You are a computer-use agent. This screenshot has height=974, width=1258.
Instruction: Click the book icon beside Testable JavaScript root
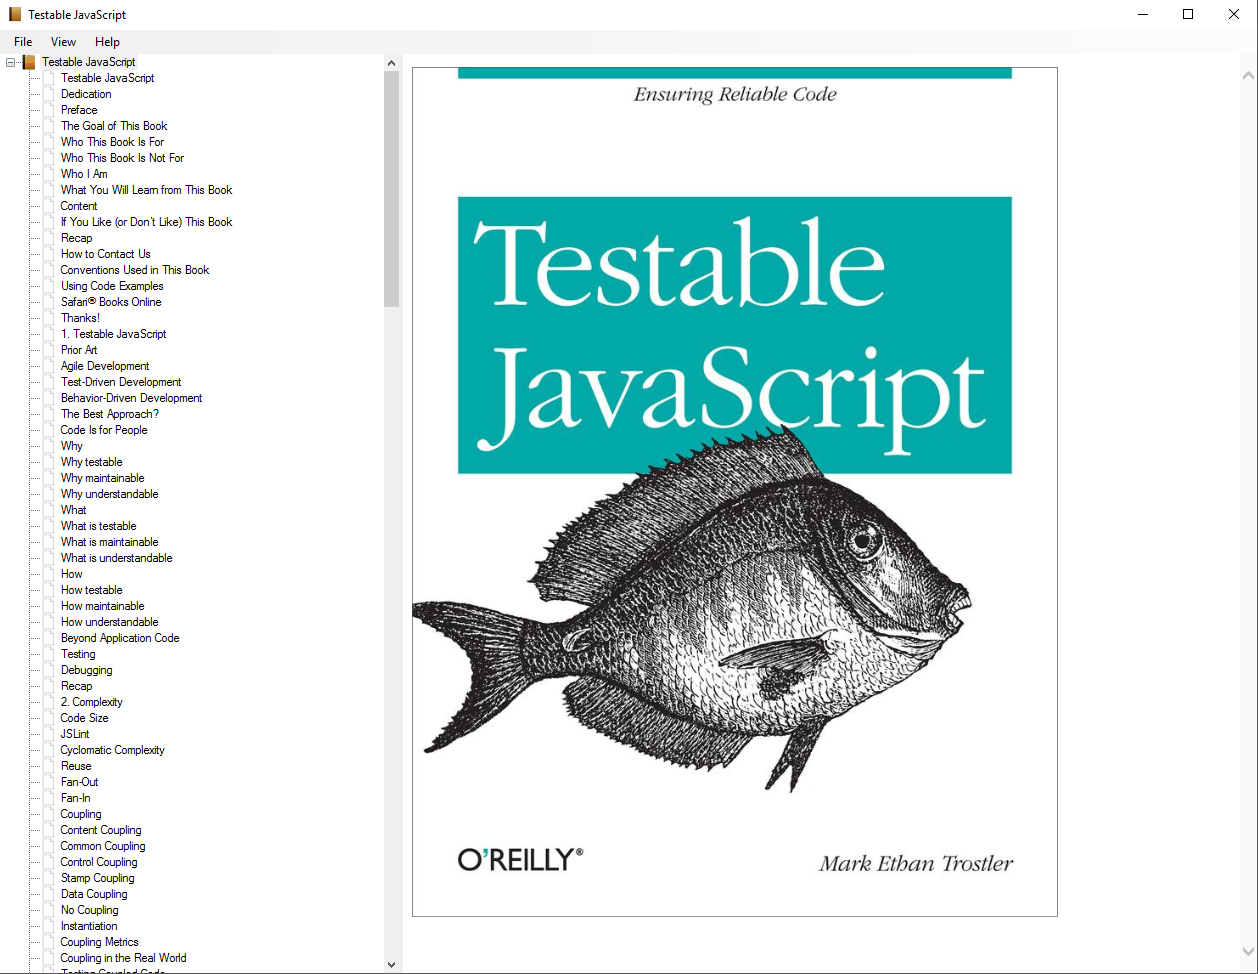[27, 62]
